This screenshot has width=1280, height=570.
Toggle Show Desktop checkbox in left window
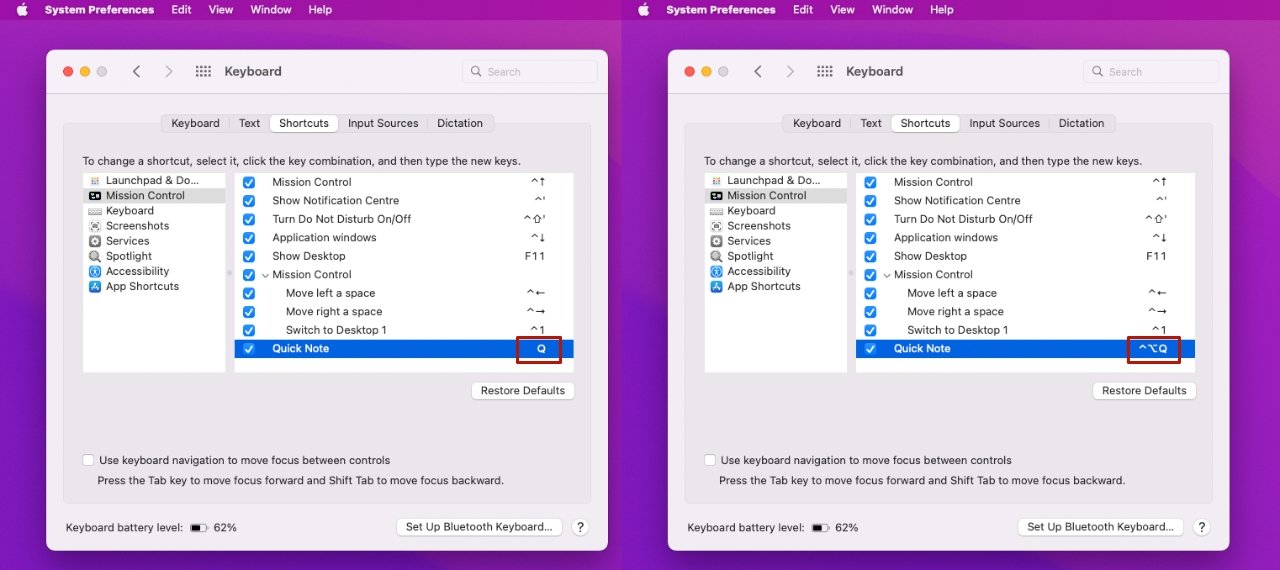point(249,256)
